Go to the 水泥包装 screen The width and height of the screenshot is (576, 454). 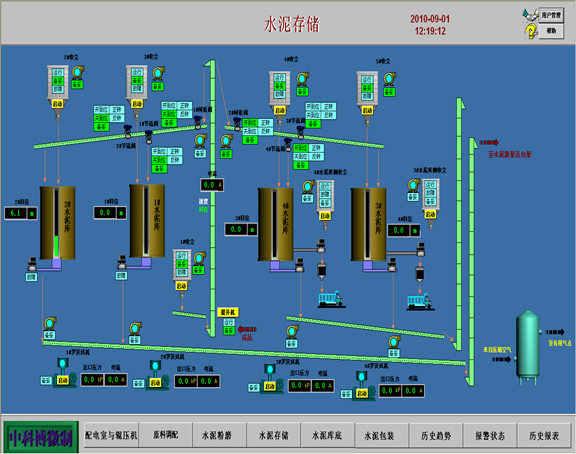[379, 436]
